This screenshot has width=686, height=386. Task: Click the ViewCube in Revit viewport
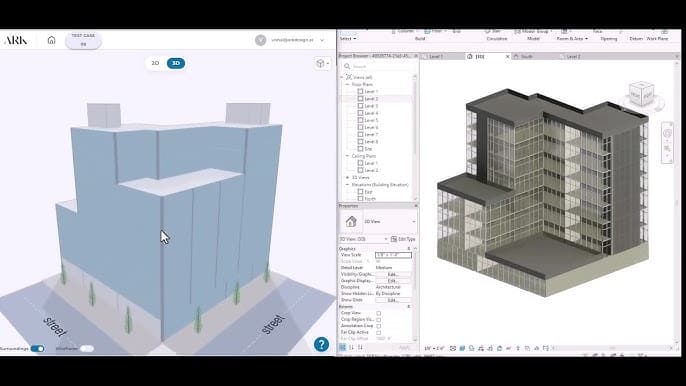(x=641, y=94)
